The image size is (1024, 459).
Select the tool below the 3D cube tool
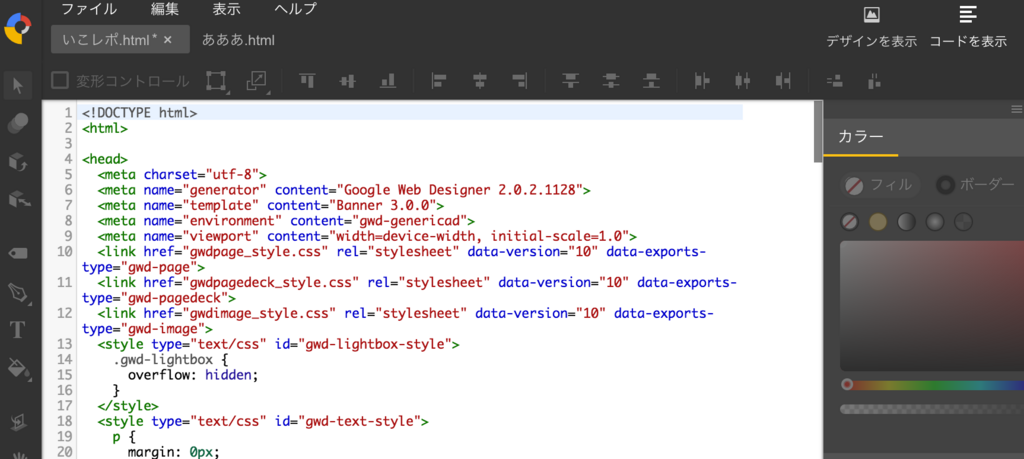19,200
